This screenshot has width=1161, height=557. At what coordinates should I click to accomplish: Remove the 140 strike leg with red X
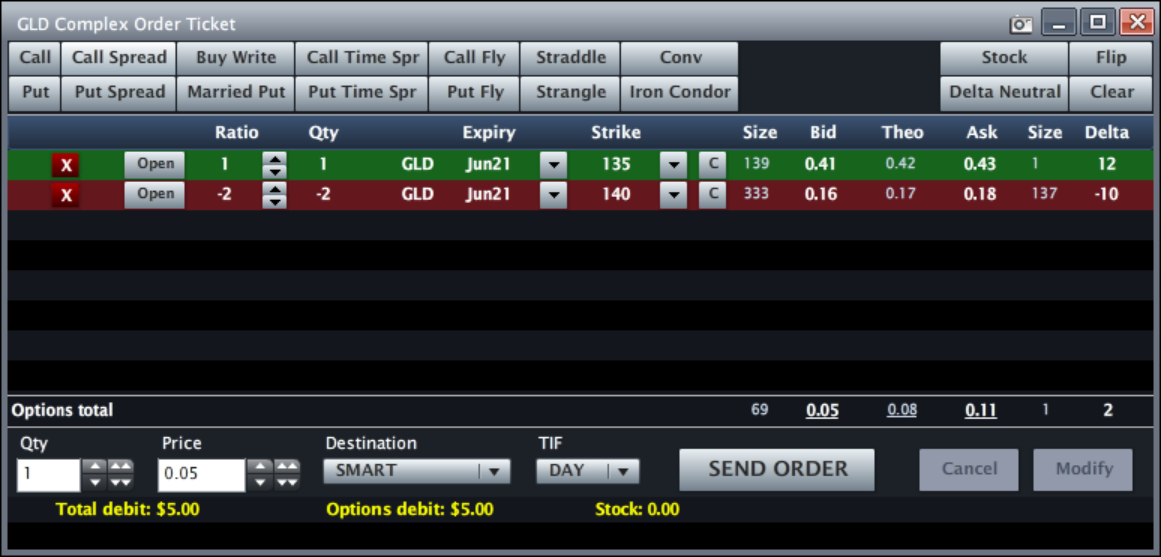pyautogui.click(x=66, y=195)
